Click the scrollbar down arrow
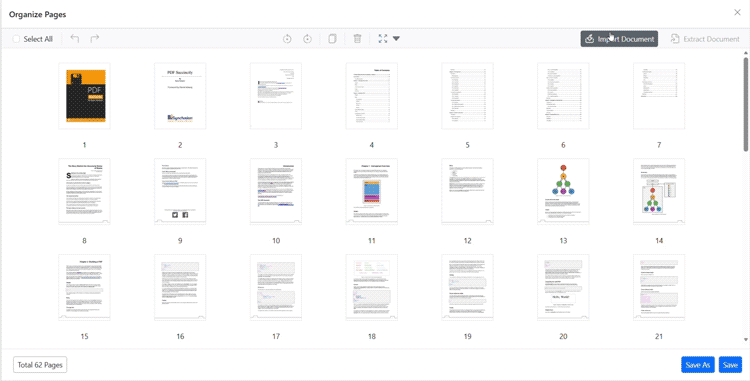The image size is (750, 381). pos(746,339)
